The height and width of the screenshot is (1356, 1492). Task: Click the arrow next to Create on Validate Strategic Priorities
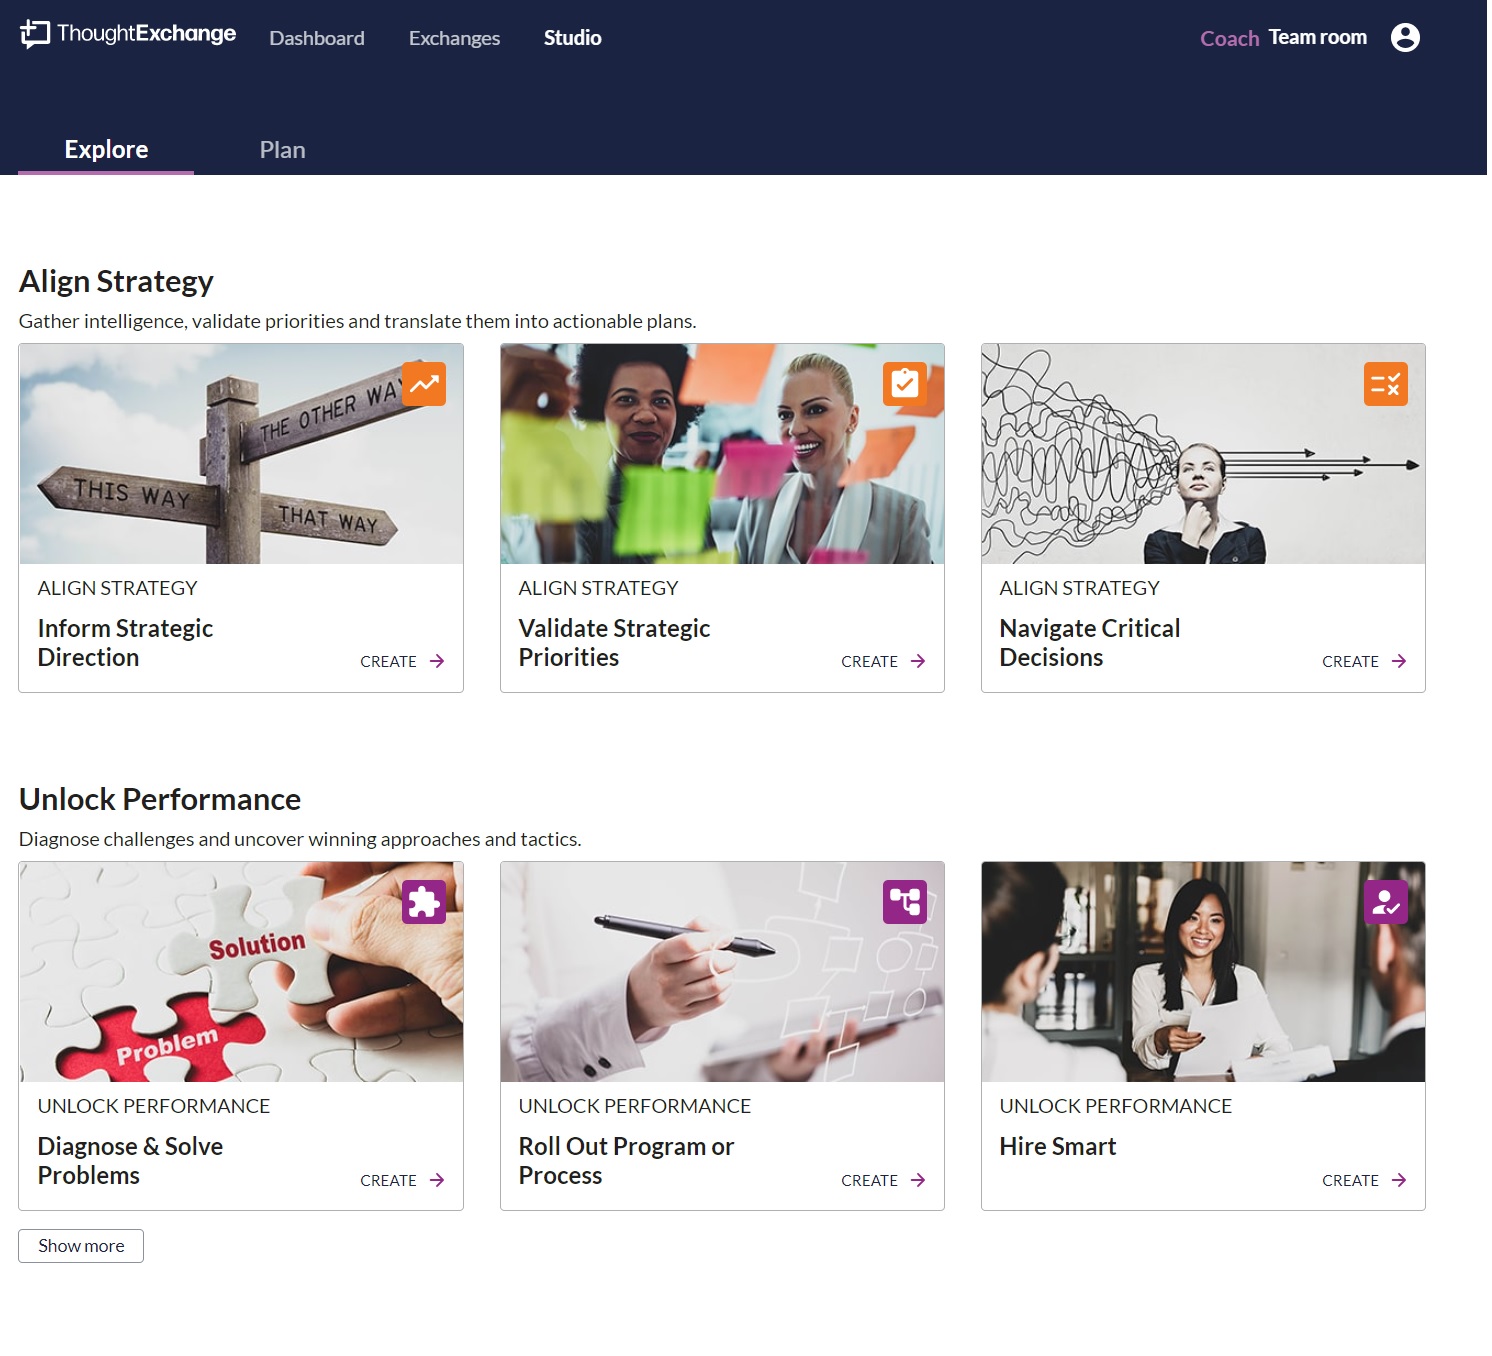[918, 661]
